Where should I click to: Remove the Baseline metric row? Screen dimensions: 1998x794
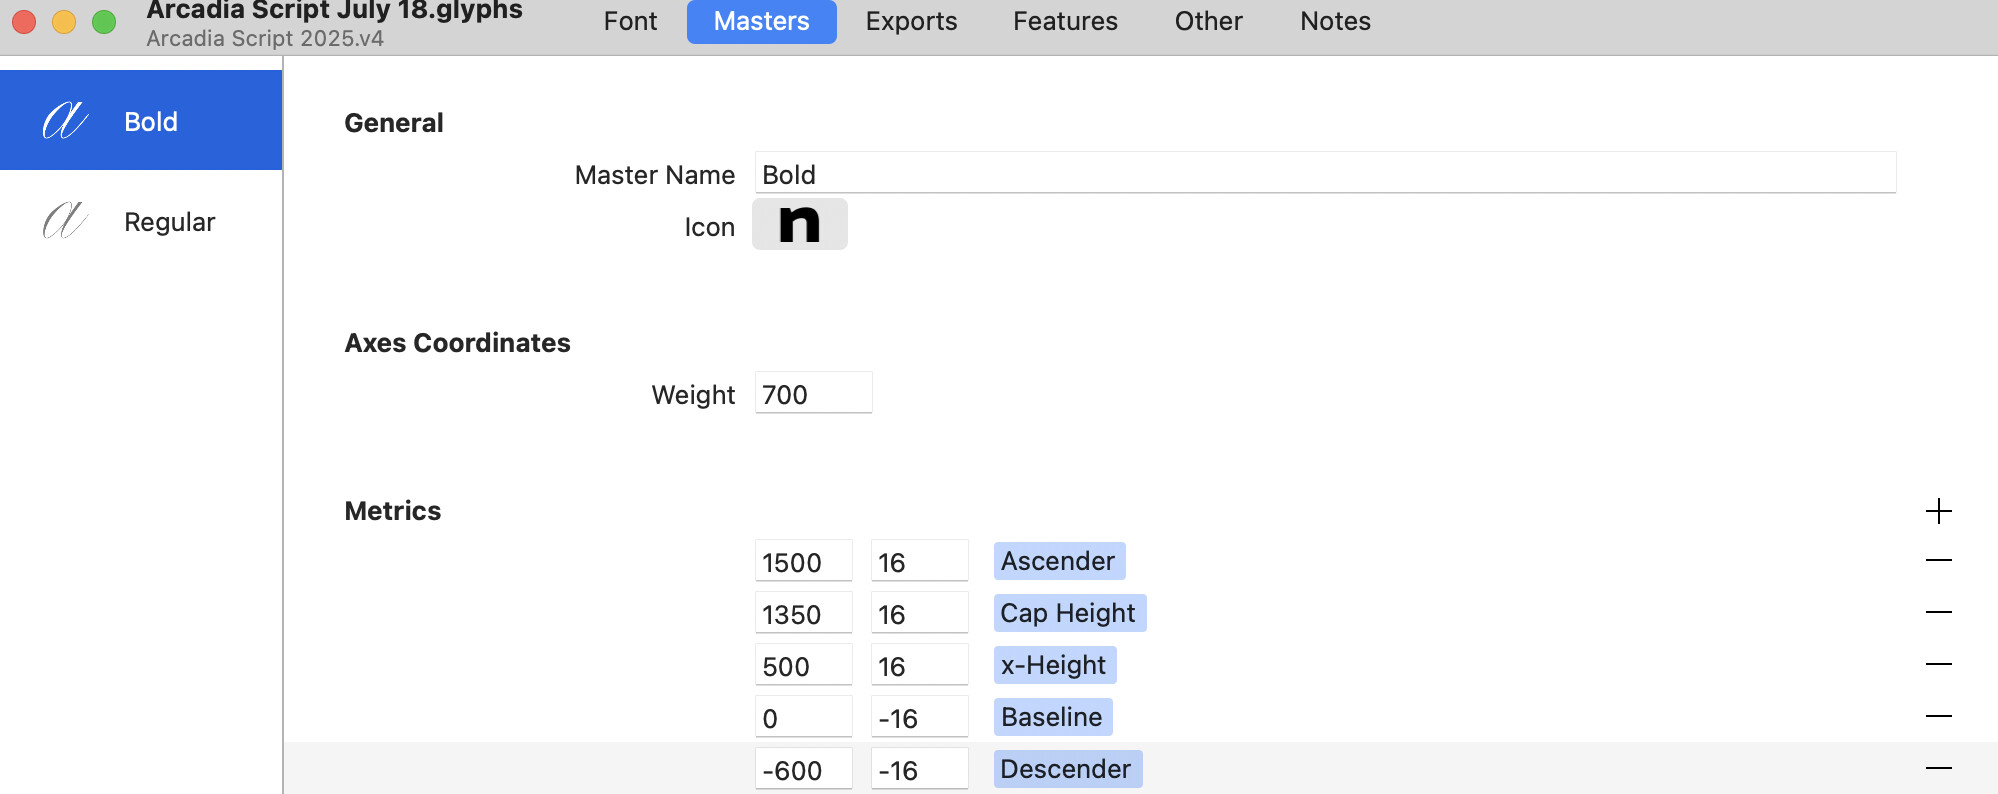(1938, 717)
